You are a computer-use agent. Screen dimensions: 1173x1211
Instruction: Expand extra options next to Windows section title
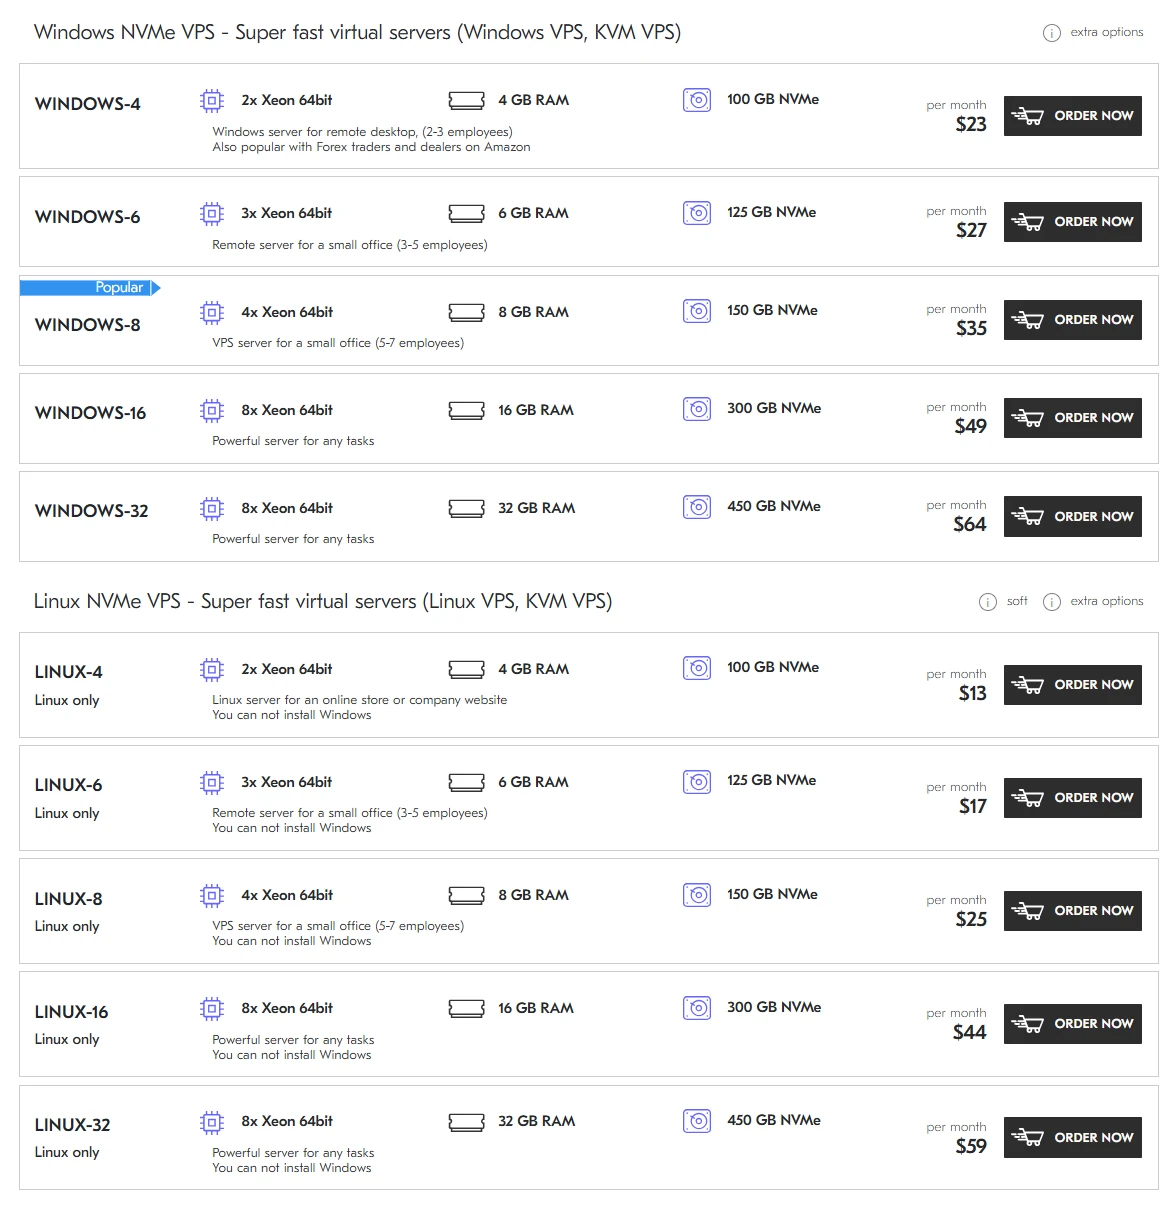coord(1108,31)
